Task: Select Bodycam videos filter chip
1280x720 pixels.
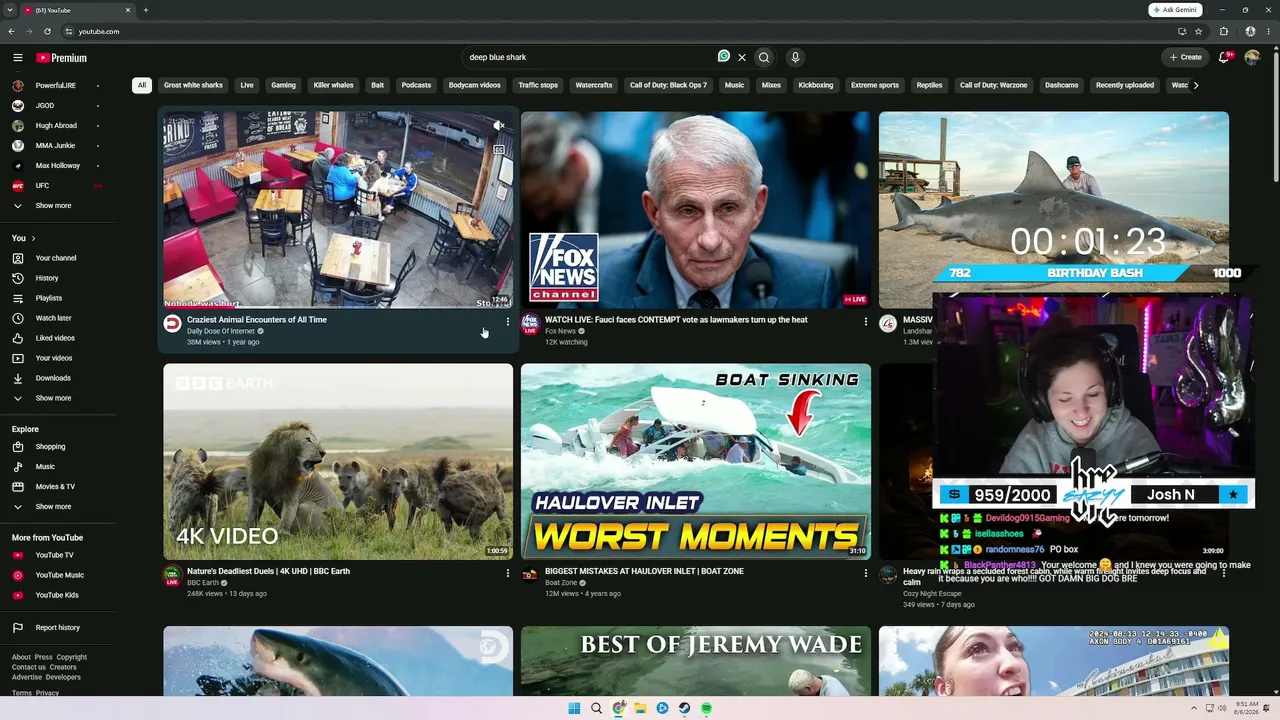Action: point(475,85)
